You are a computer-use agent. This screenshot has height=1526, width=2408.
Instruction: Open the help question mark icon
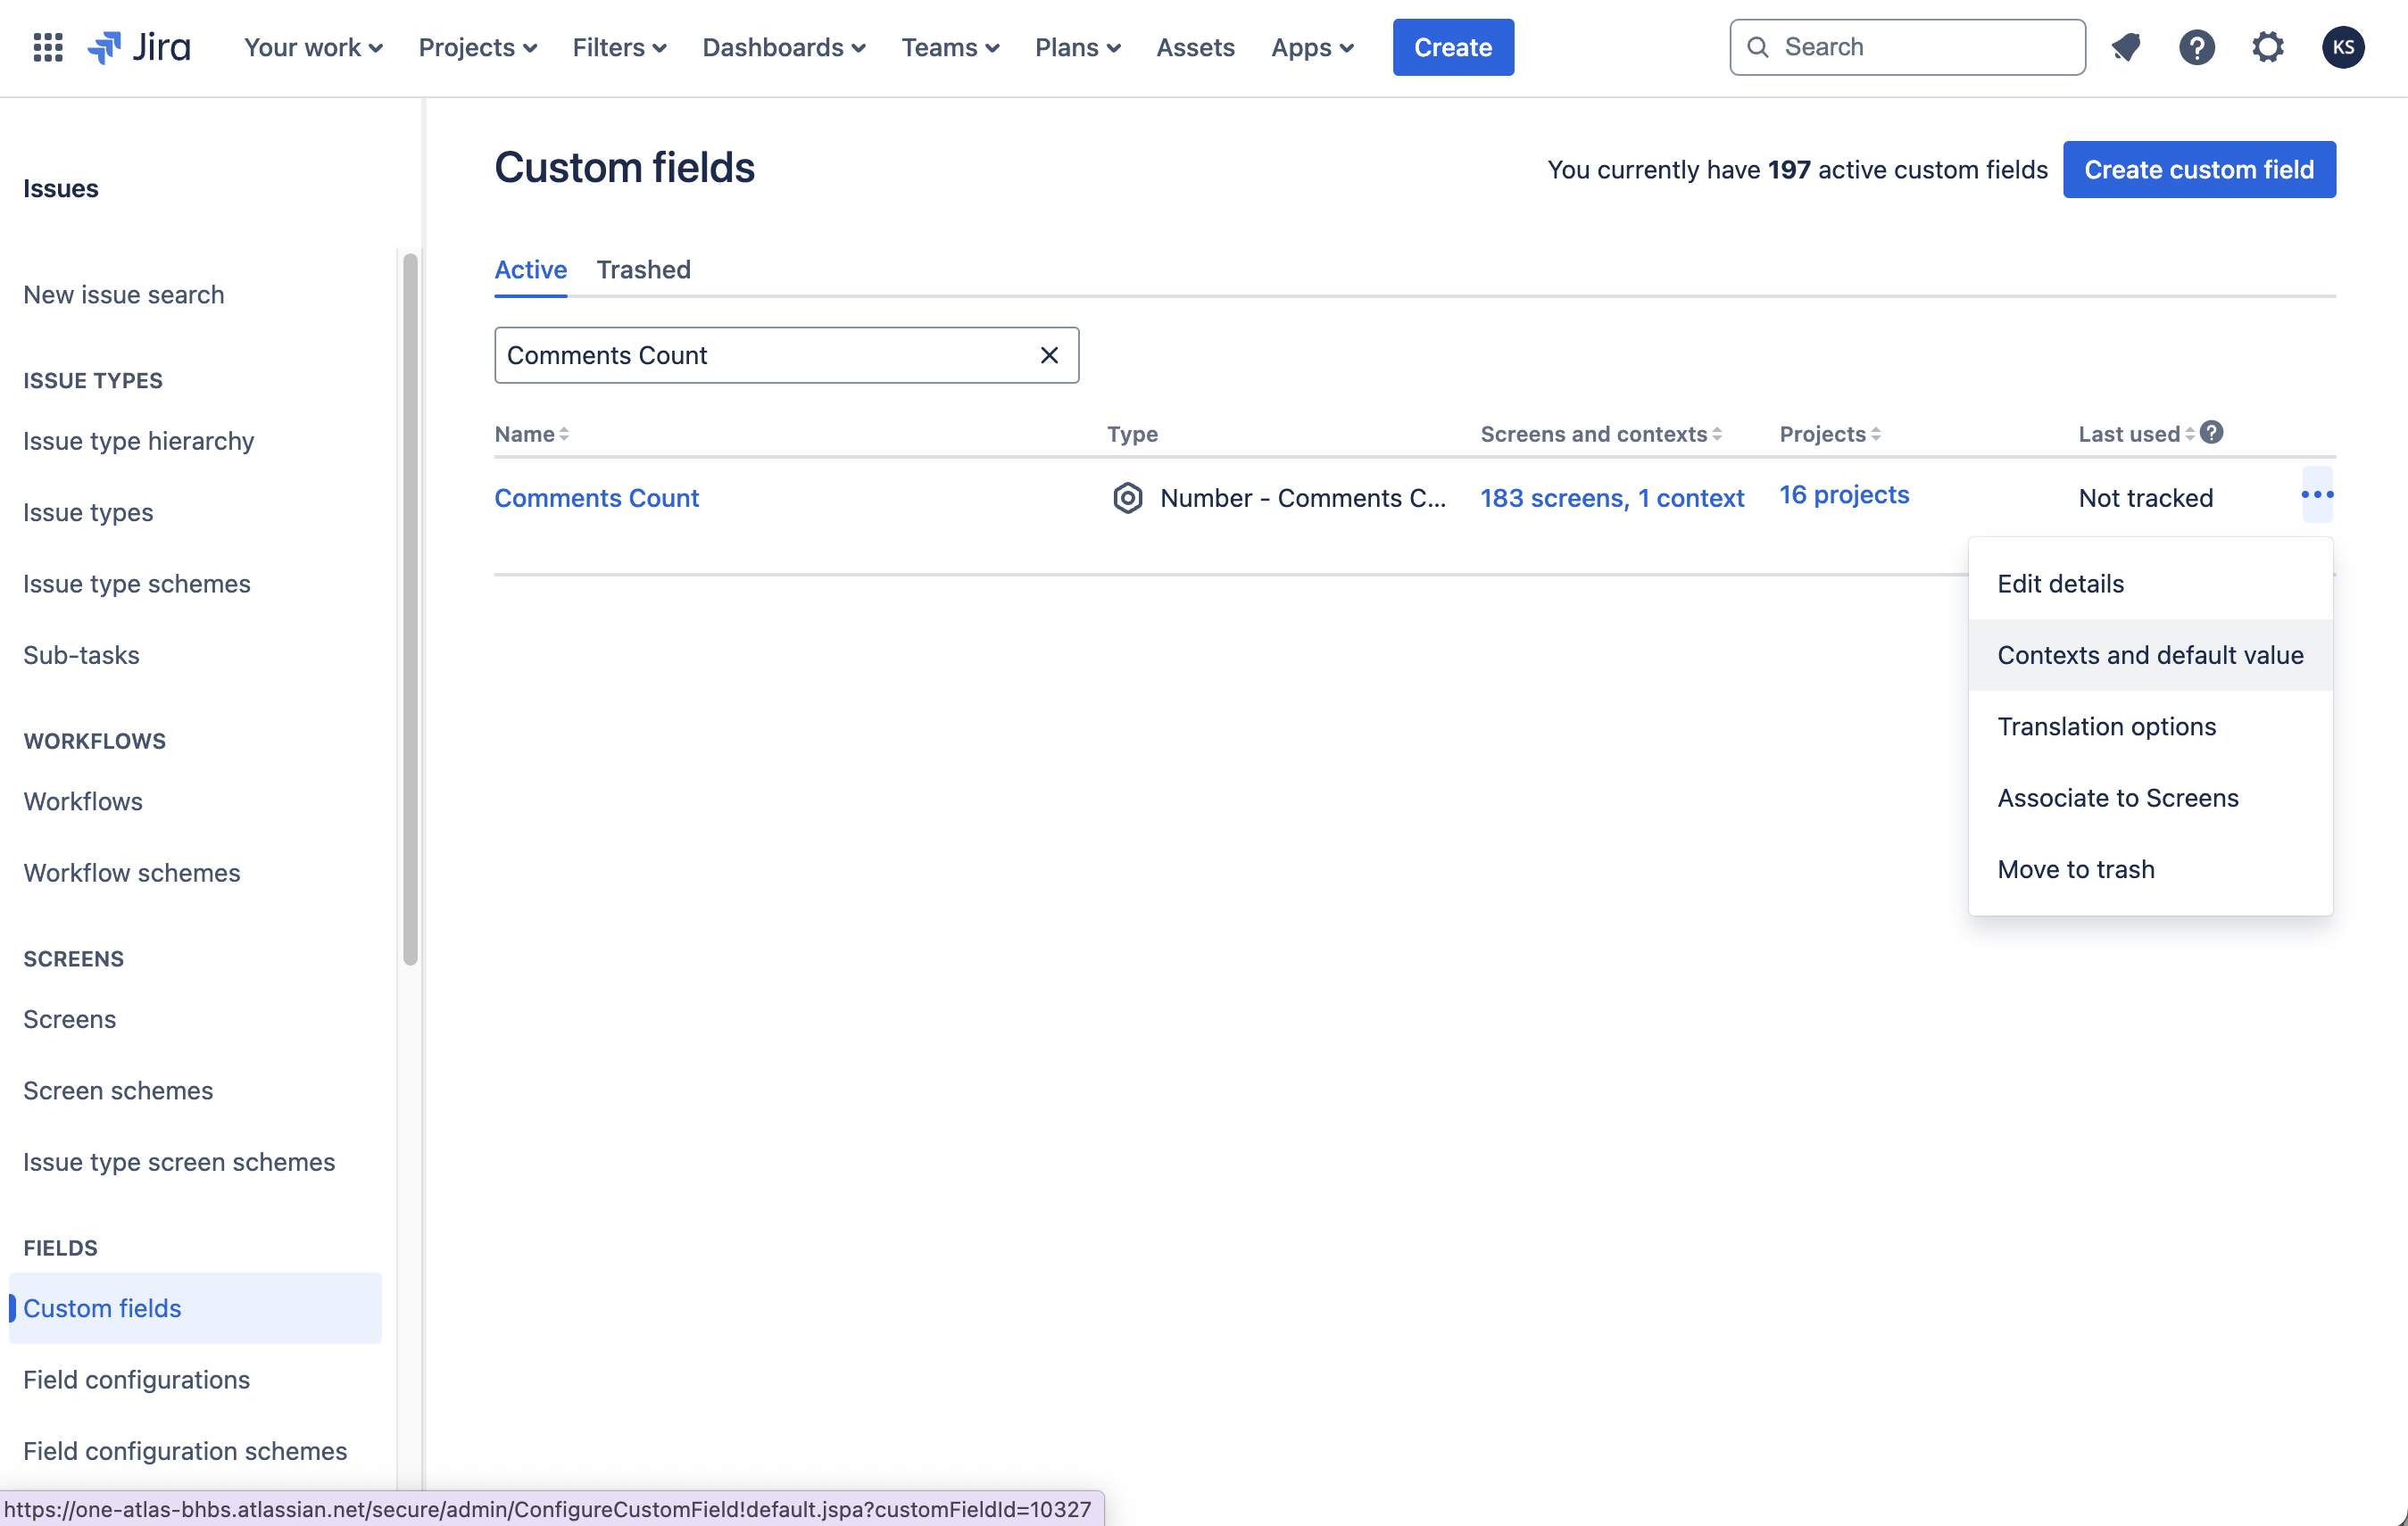[2196, 47]
